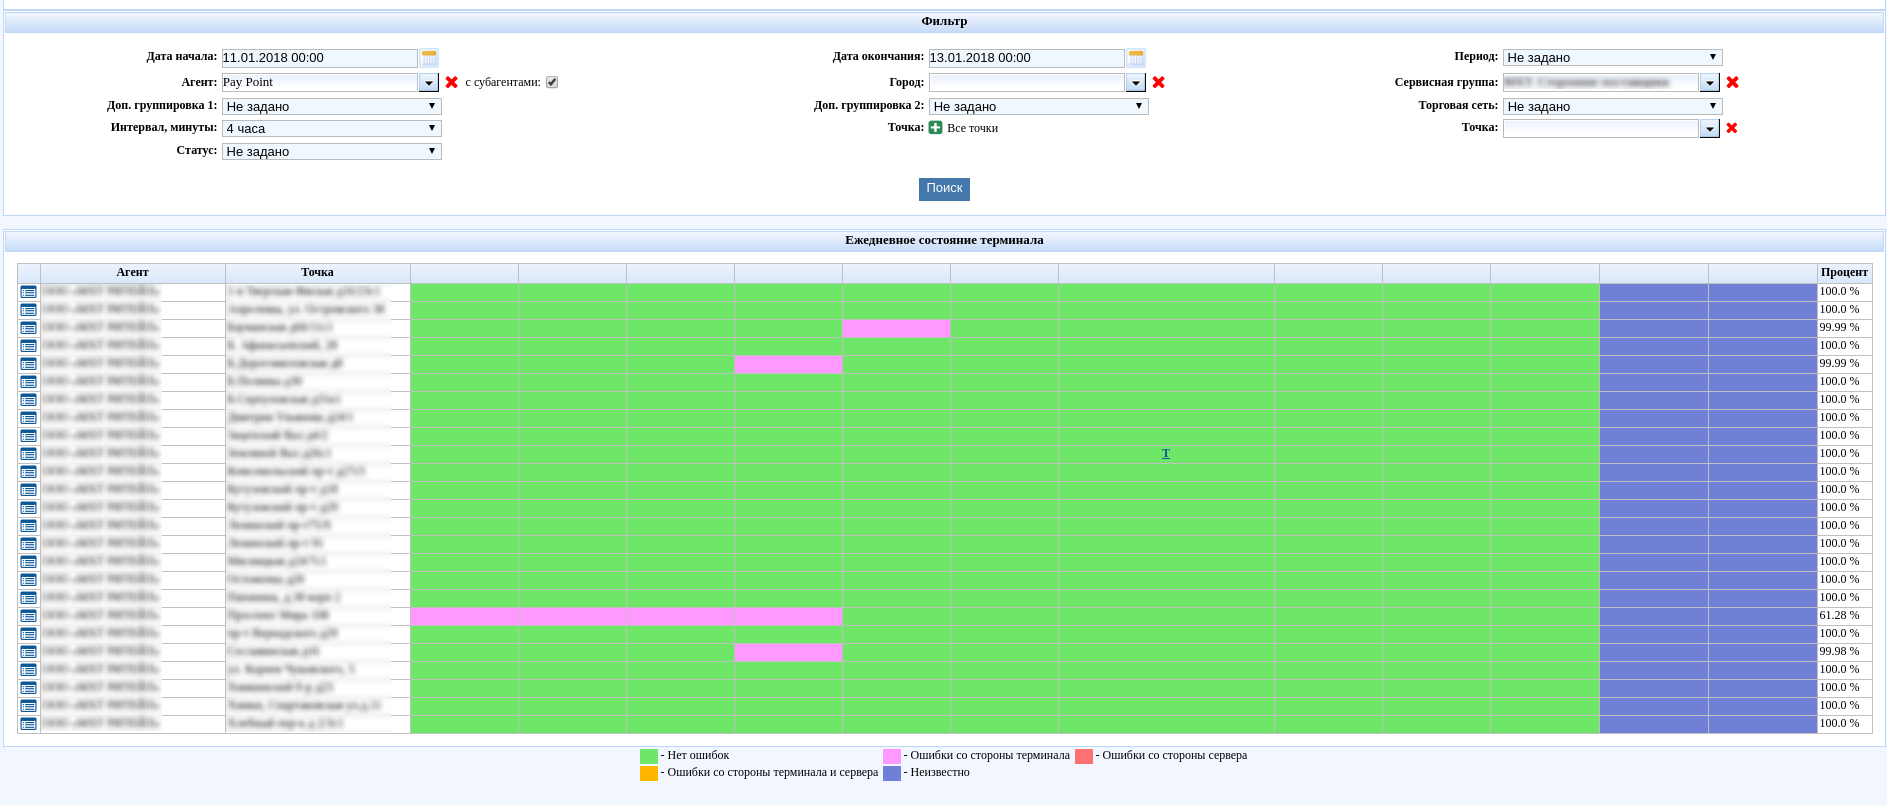Screen dimensions: 1887x805
Task: Click the empty Город input field
Action: [x=1027, y=82]
